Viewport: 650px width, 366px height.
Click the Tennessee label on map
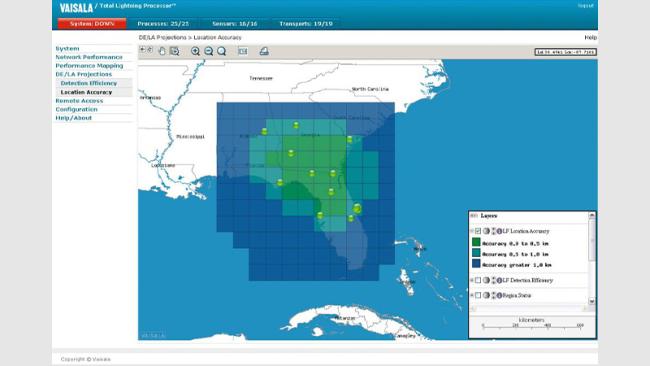pos(261,78)
